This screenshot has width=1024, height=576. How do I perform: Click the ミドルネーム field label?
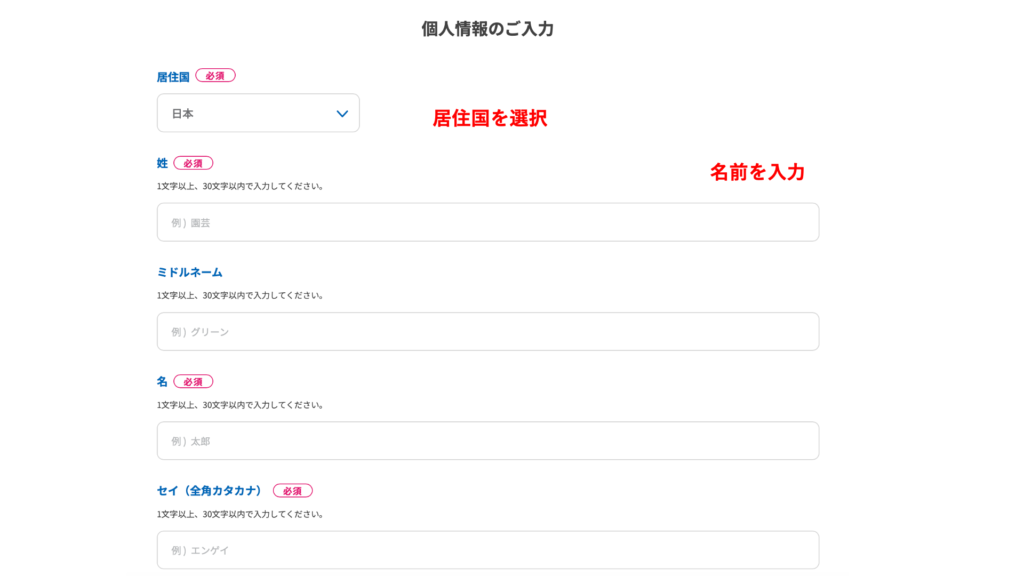tap(190, 272)
